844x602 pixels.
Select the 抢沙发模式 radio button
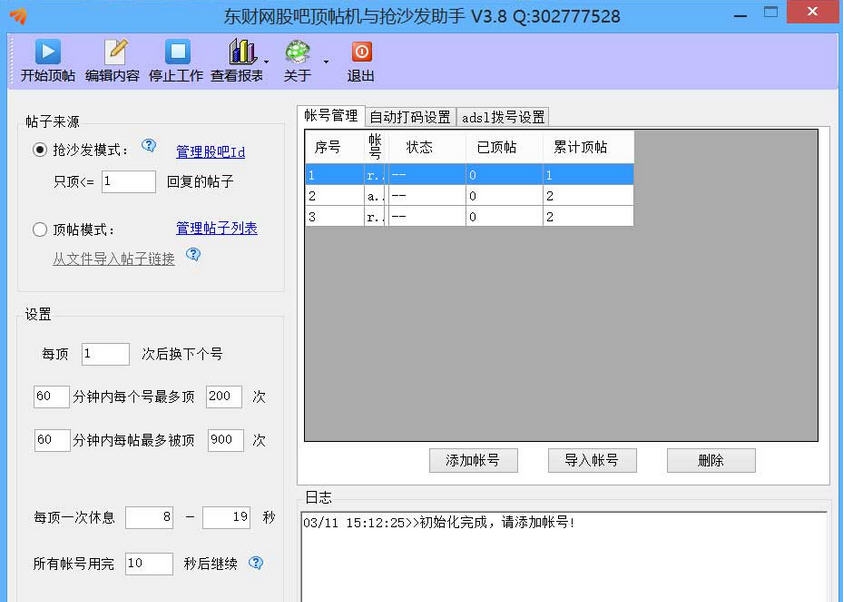point(40,150)
